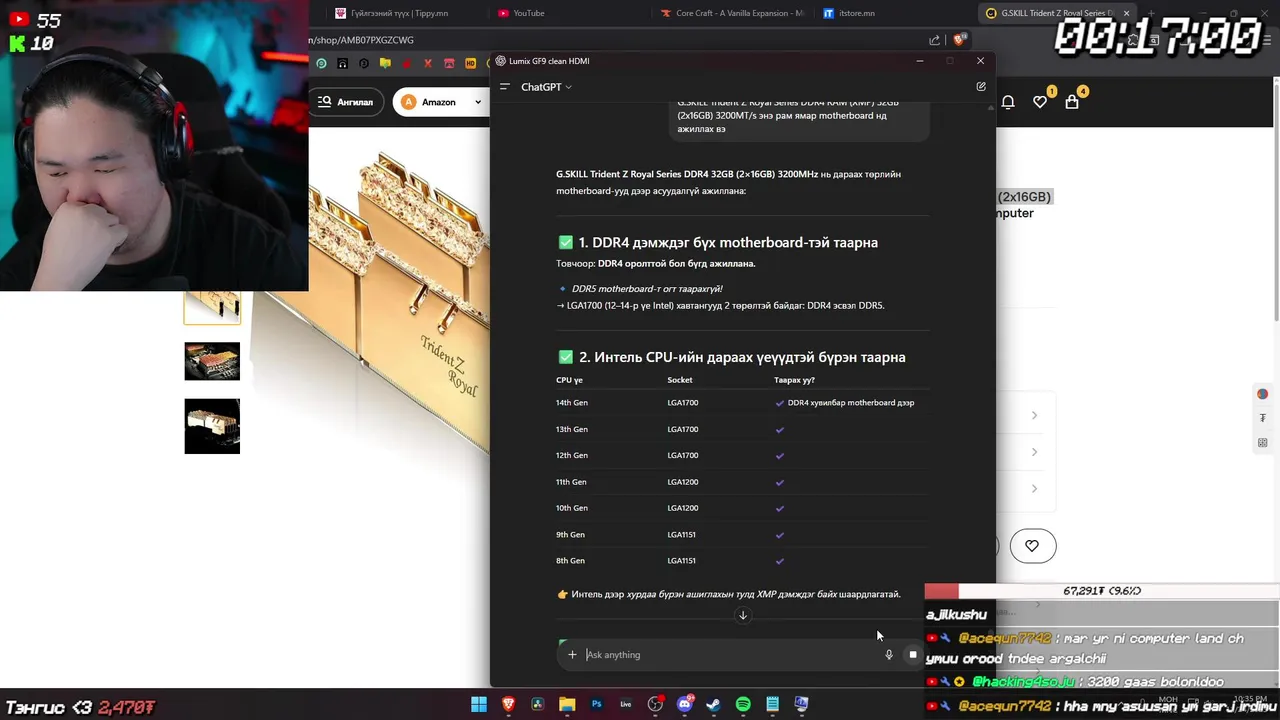Open Notepad app from taskbar

[x=773, y=704]
